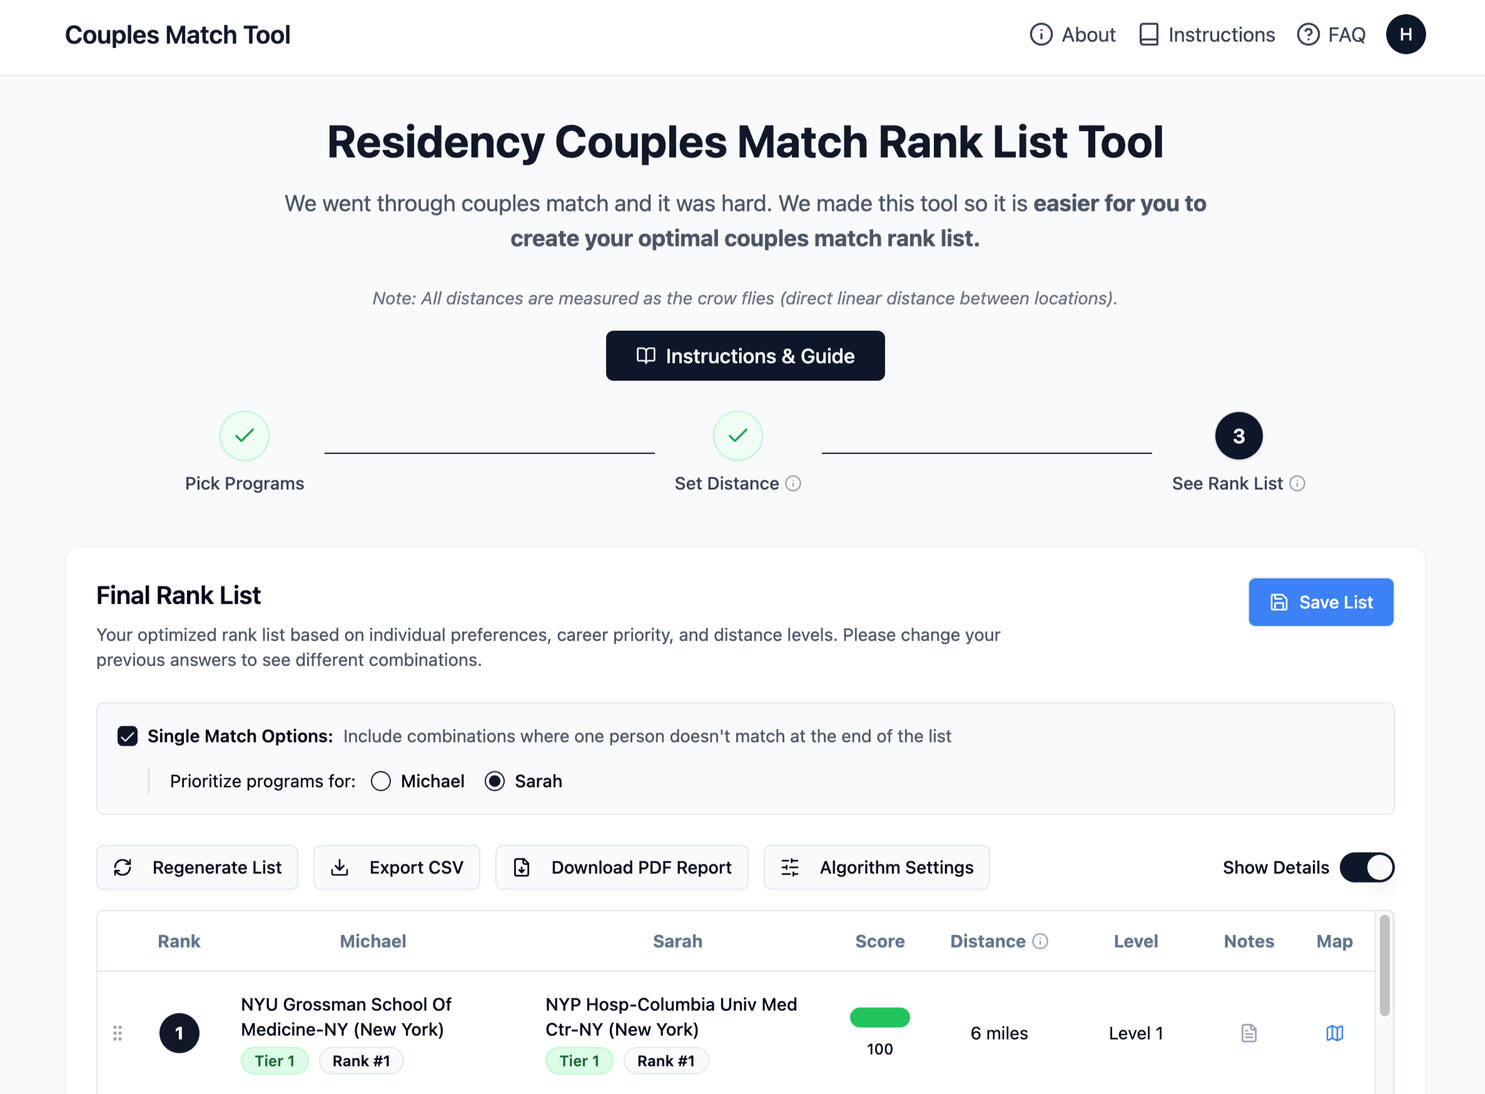Select Michael as prioritized person
1485x1094 pixels.
click(x=381, y=781)
